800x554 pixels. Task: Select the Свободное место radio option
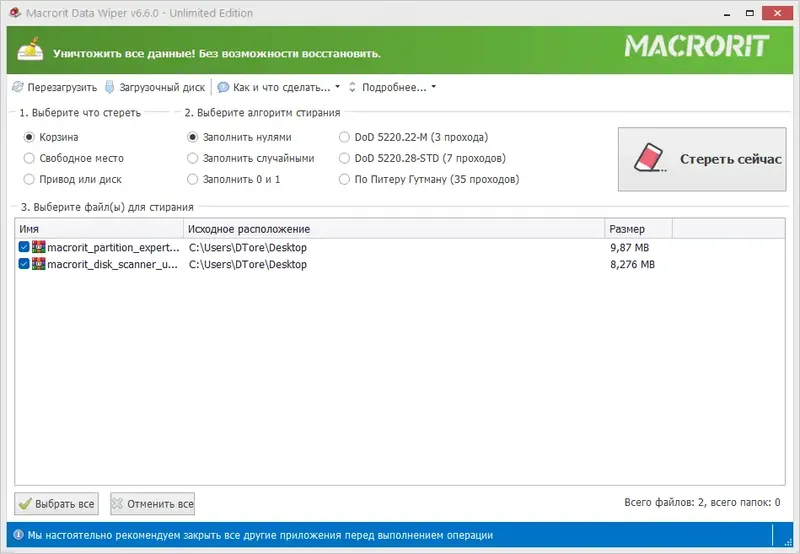(29, 158)
